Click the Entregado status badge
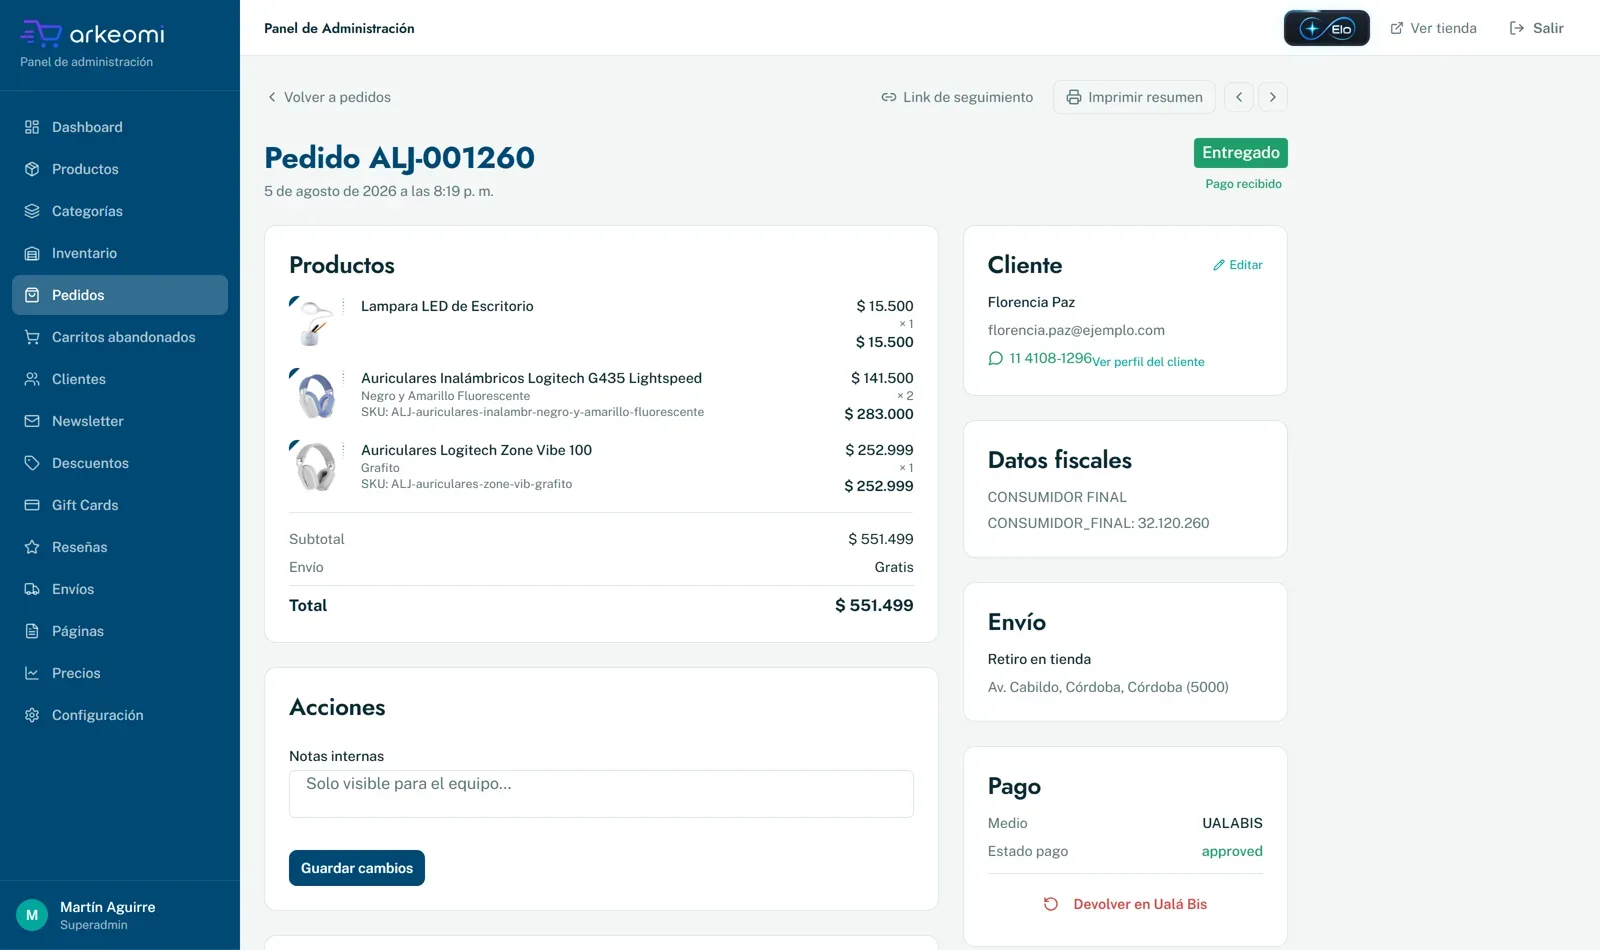This screenshot has width=1600, height=950. click(1240, 153)
